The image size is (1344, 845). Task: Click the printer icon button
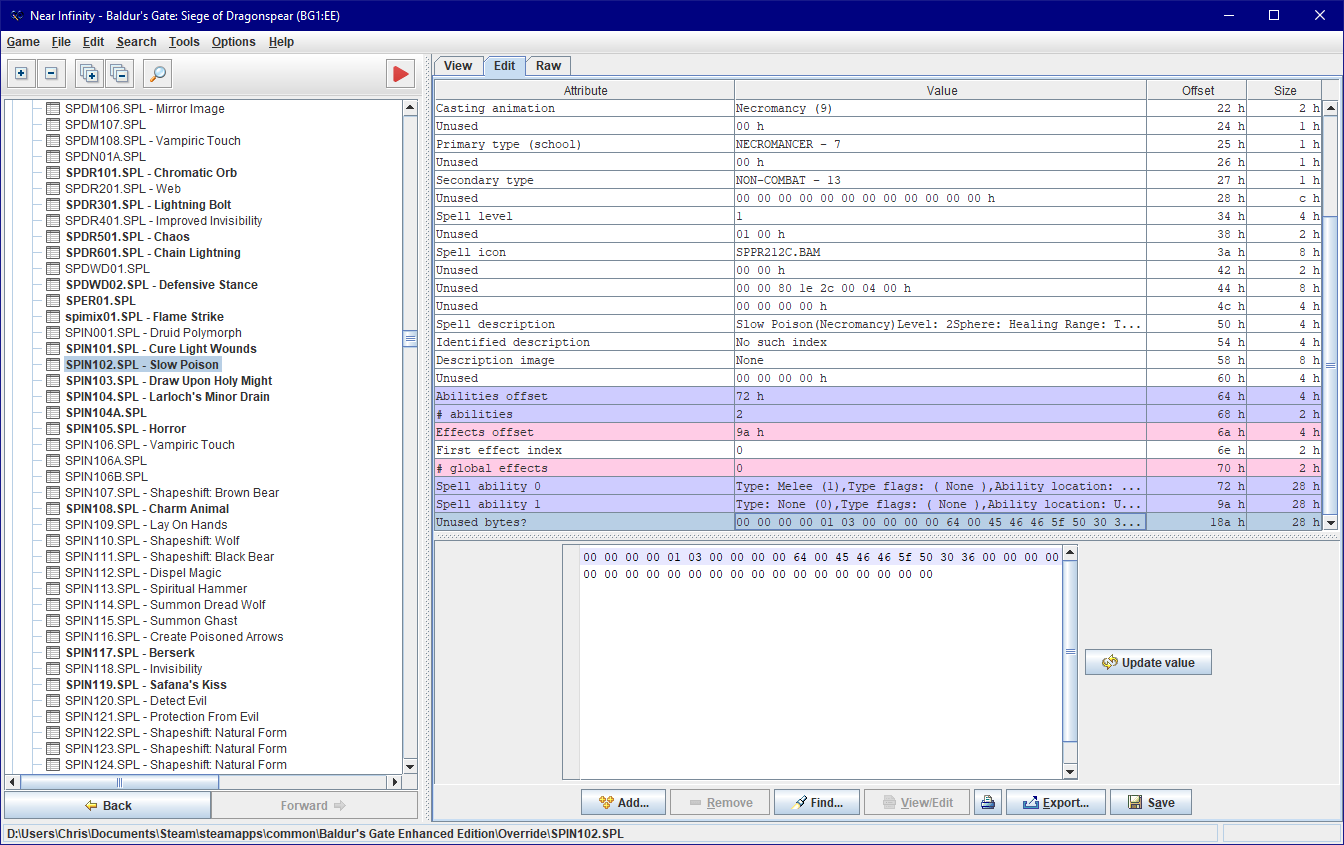pos(988,802)
